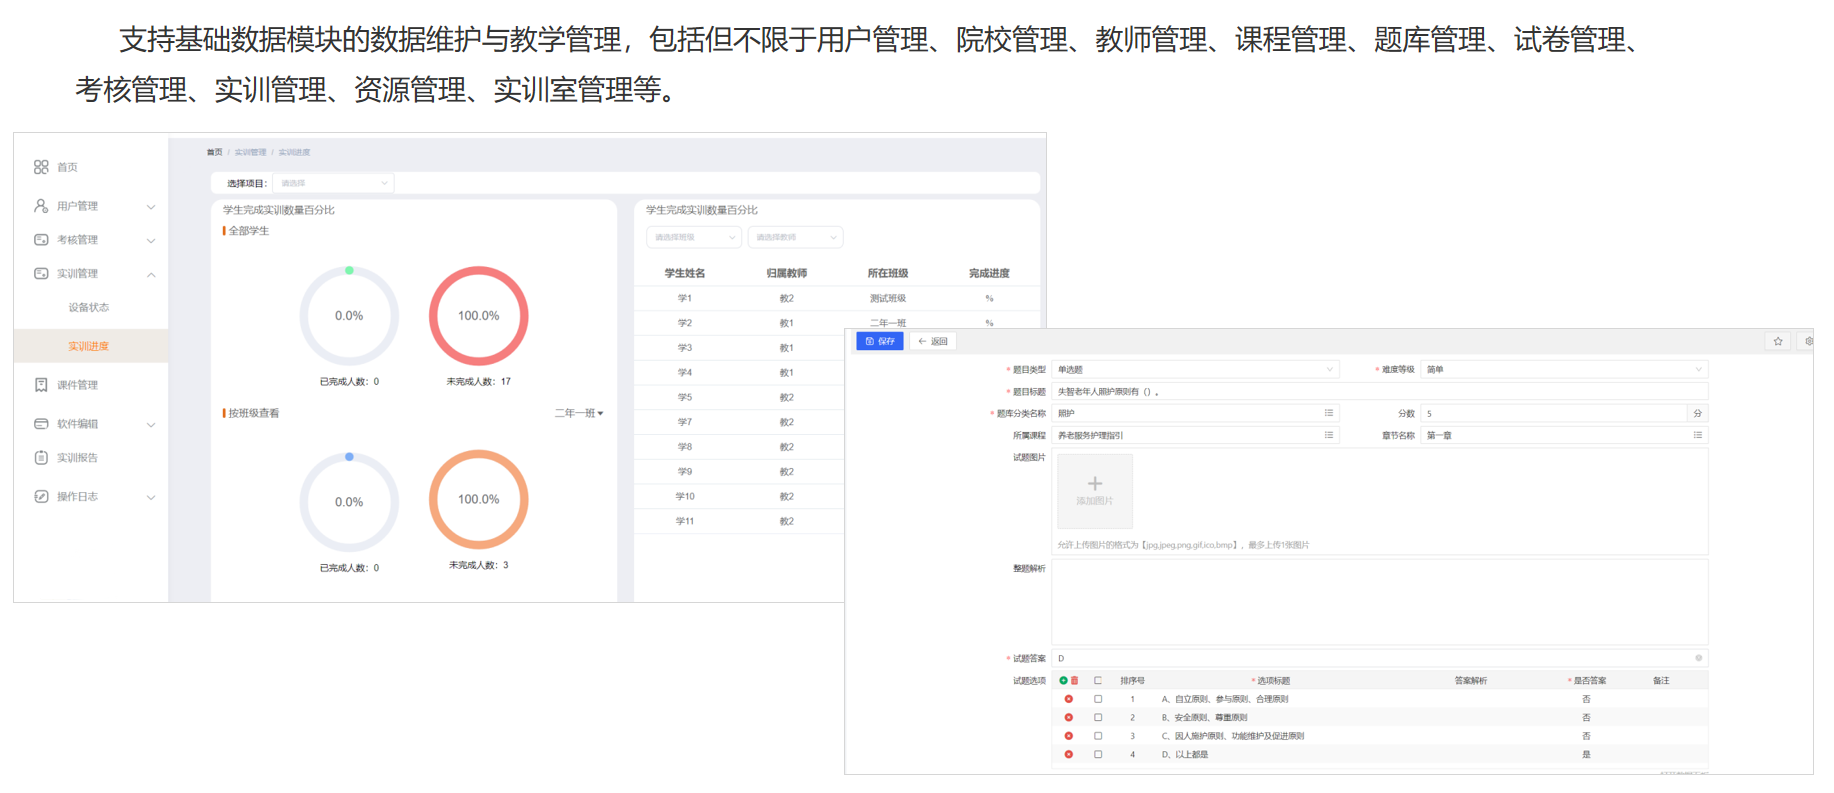Open the 题目类型 dropdown showing 单选题

click(x=1195, y=370)
